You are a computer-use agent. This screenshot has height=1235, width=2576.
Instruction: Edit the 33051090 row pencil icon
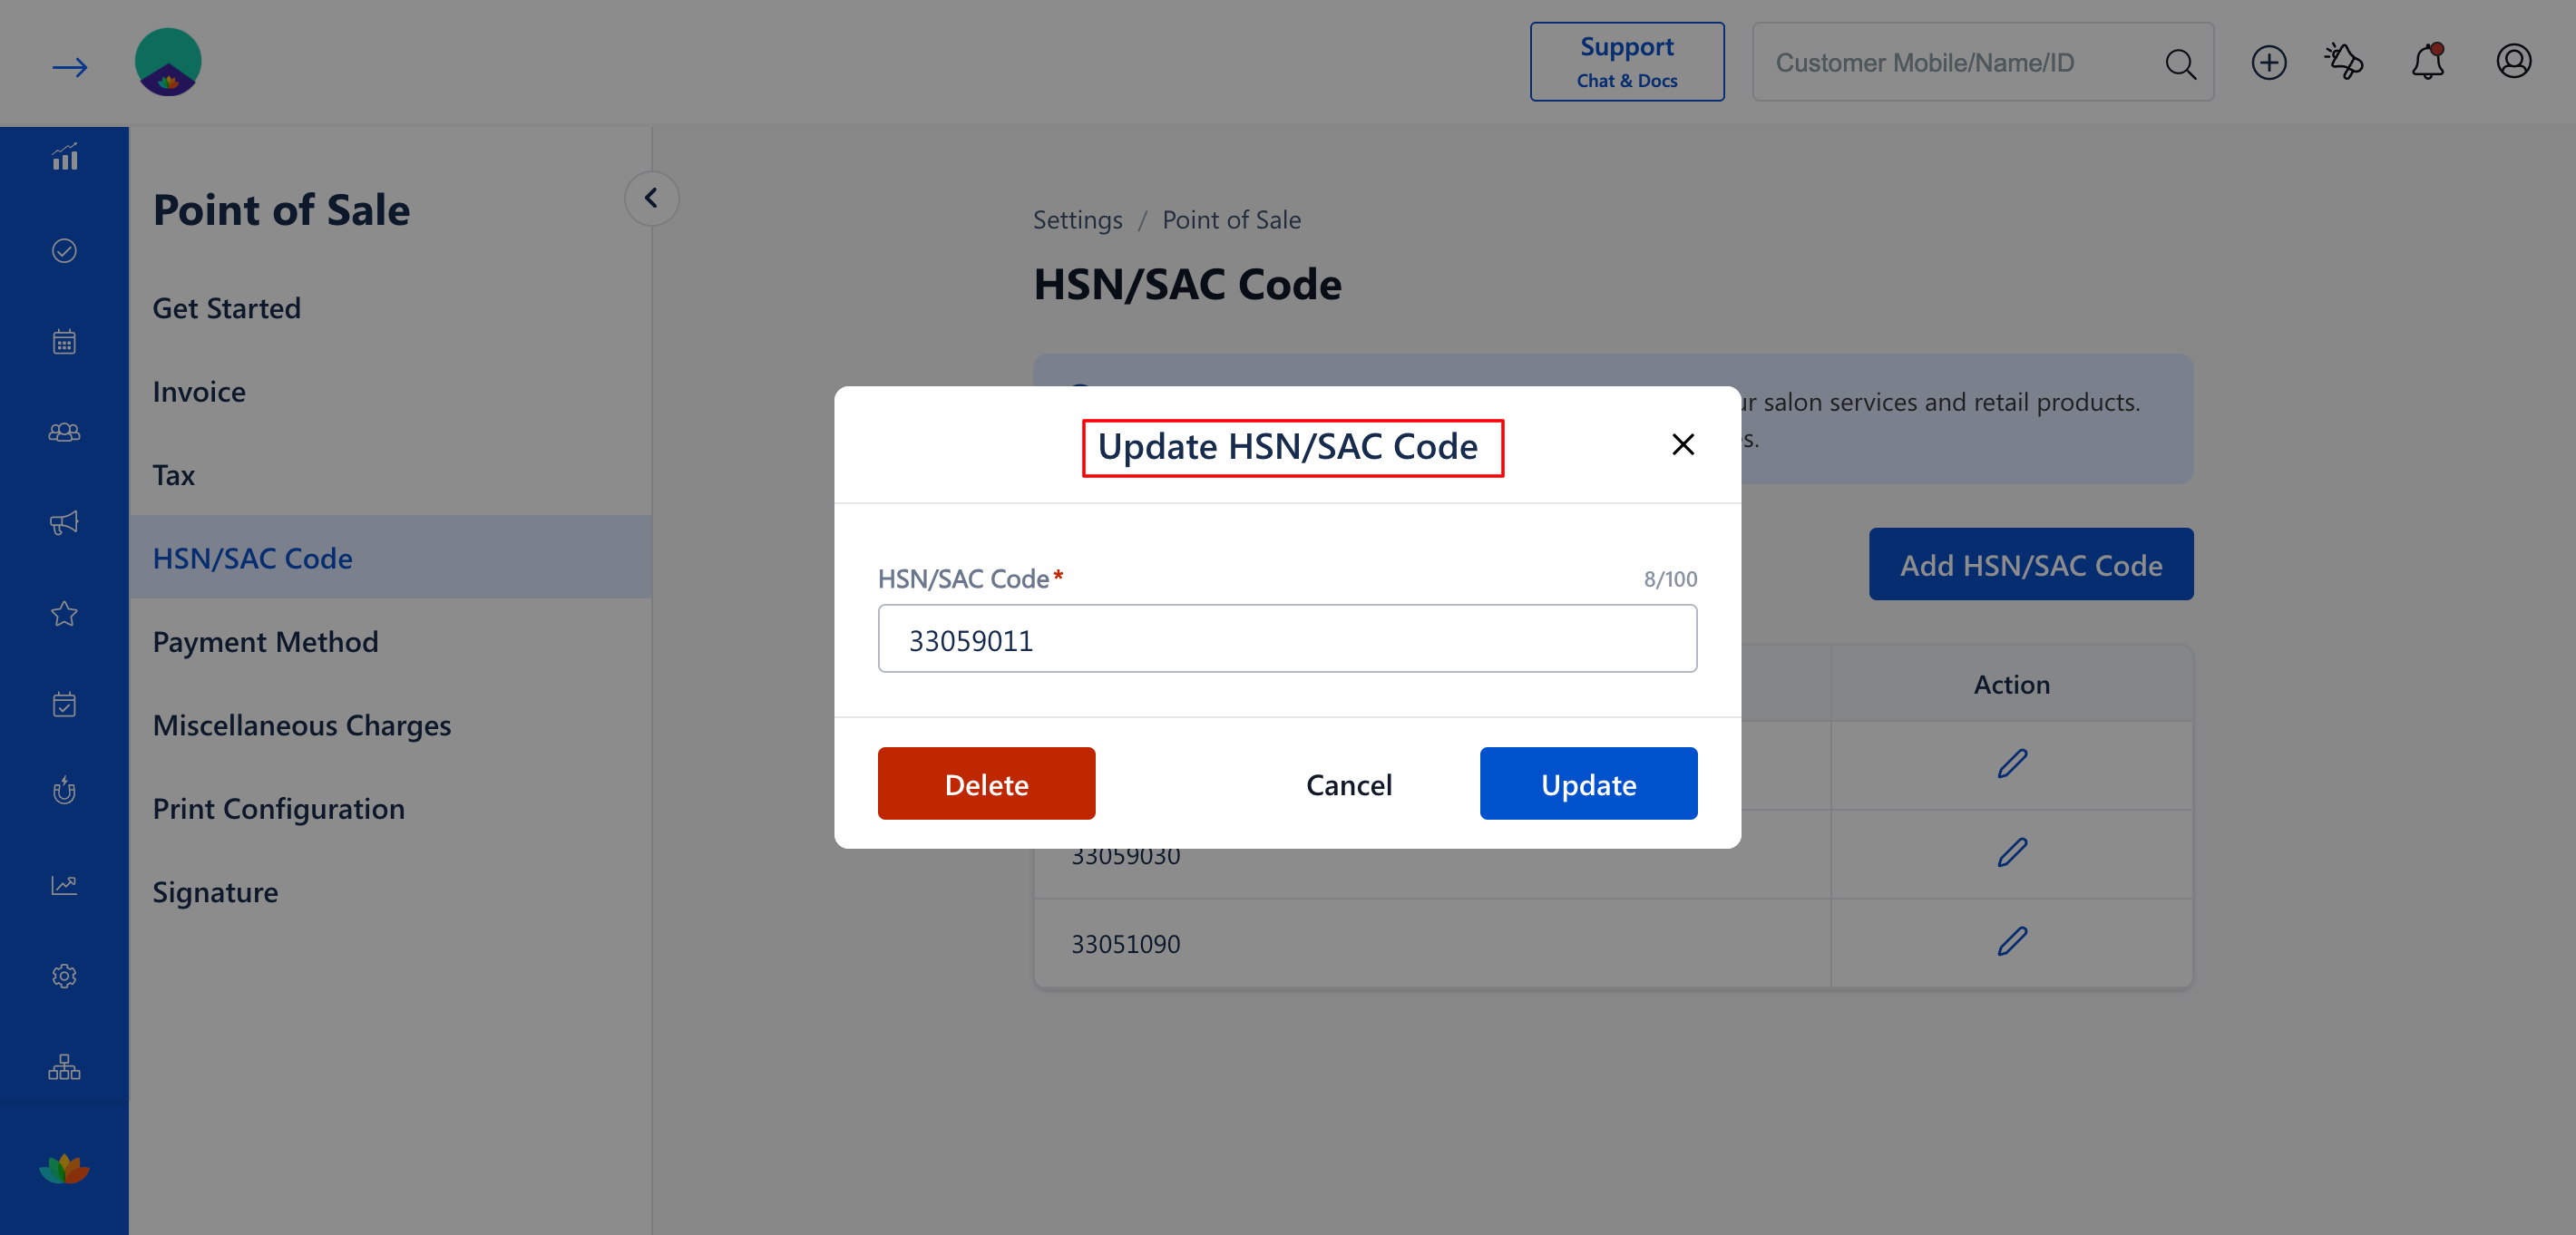(x=2012, y=942)
